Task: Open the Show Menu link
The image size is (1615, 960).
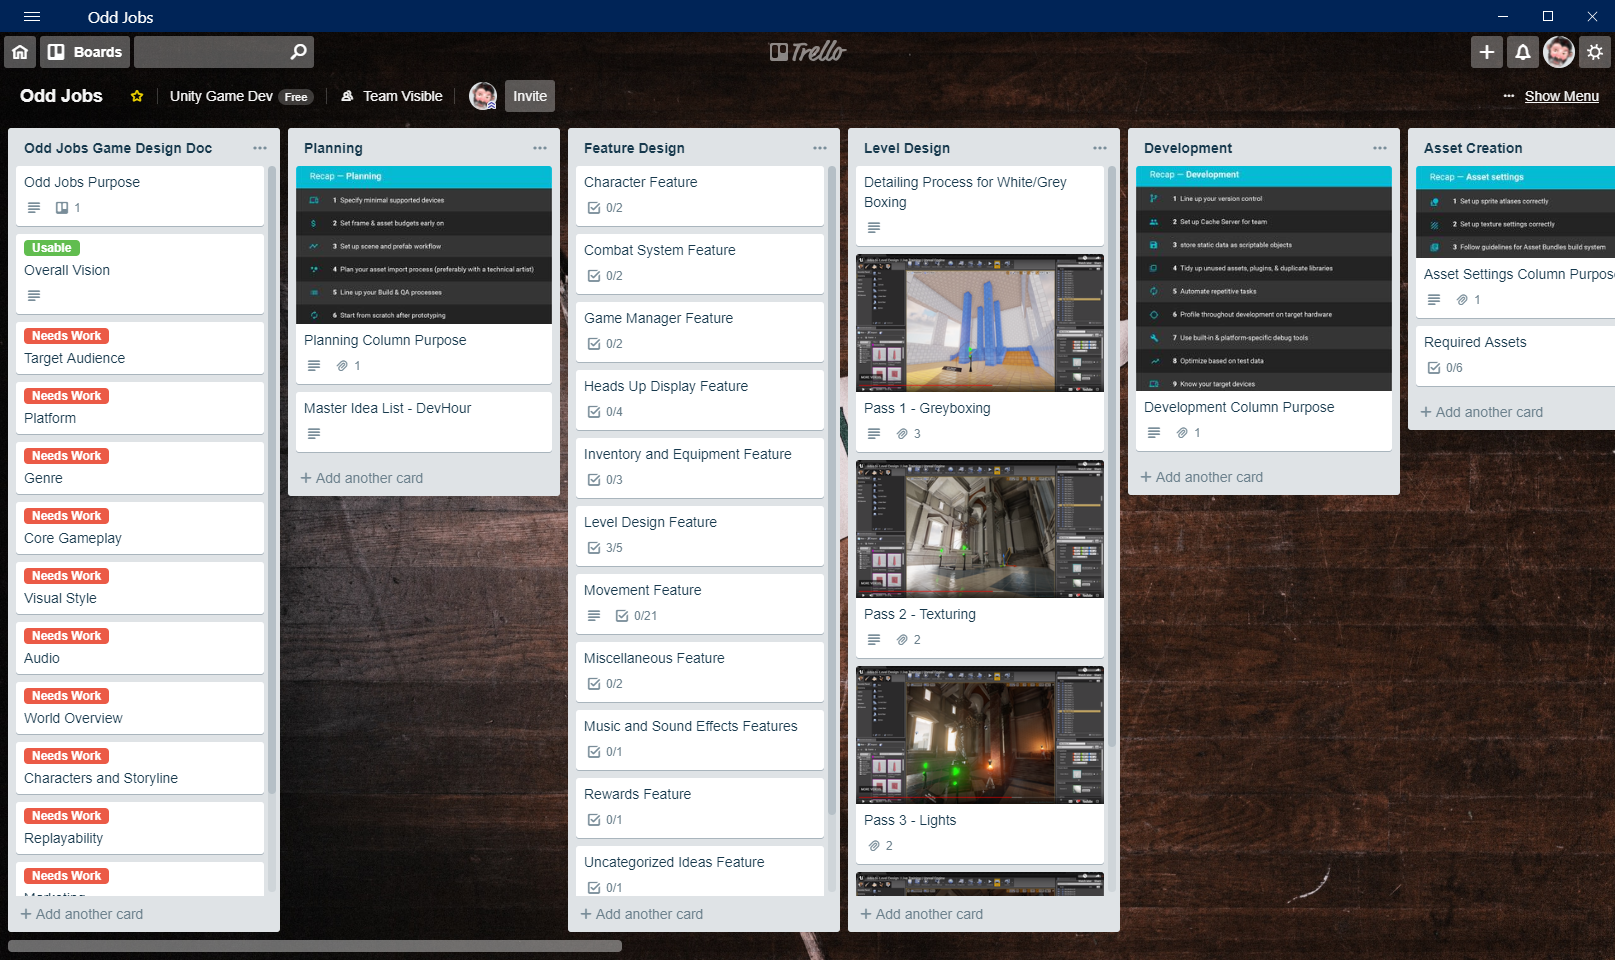Action: pyautogui.click(x=1561, y=96)
